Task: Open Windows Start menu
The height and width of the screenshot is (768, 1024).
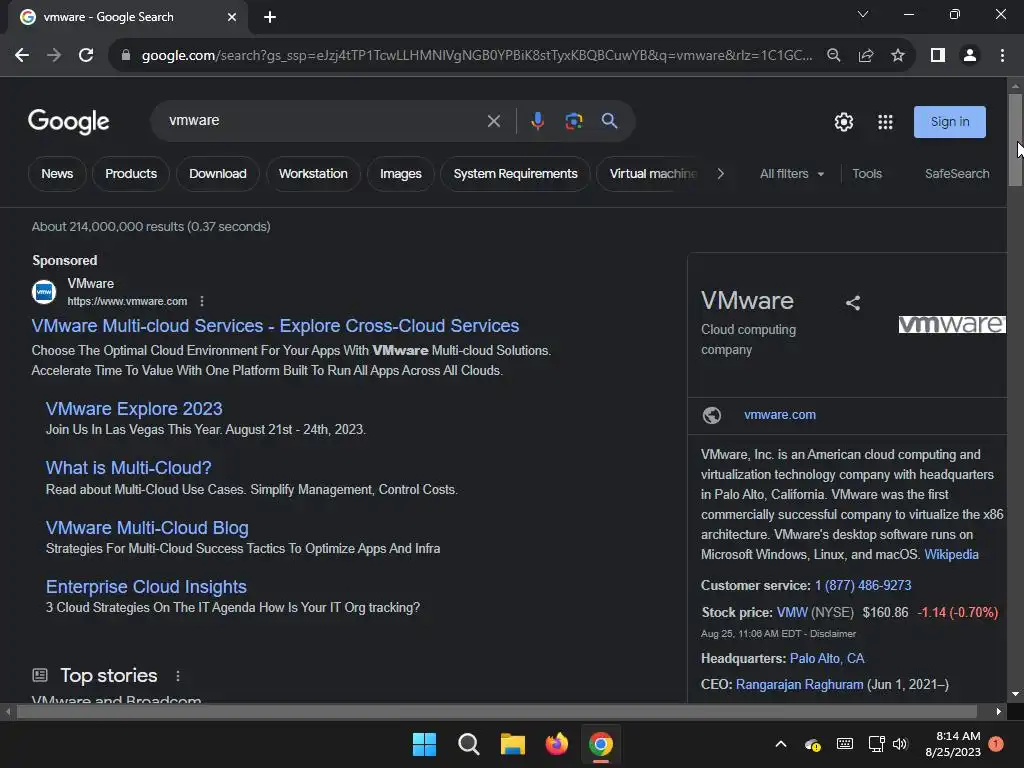Action: pyautogui.click(x=424, y=744)
